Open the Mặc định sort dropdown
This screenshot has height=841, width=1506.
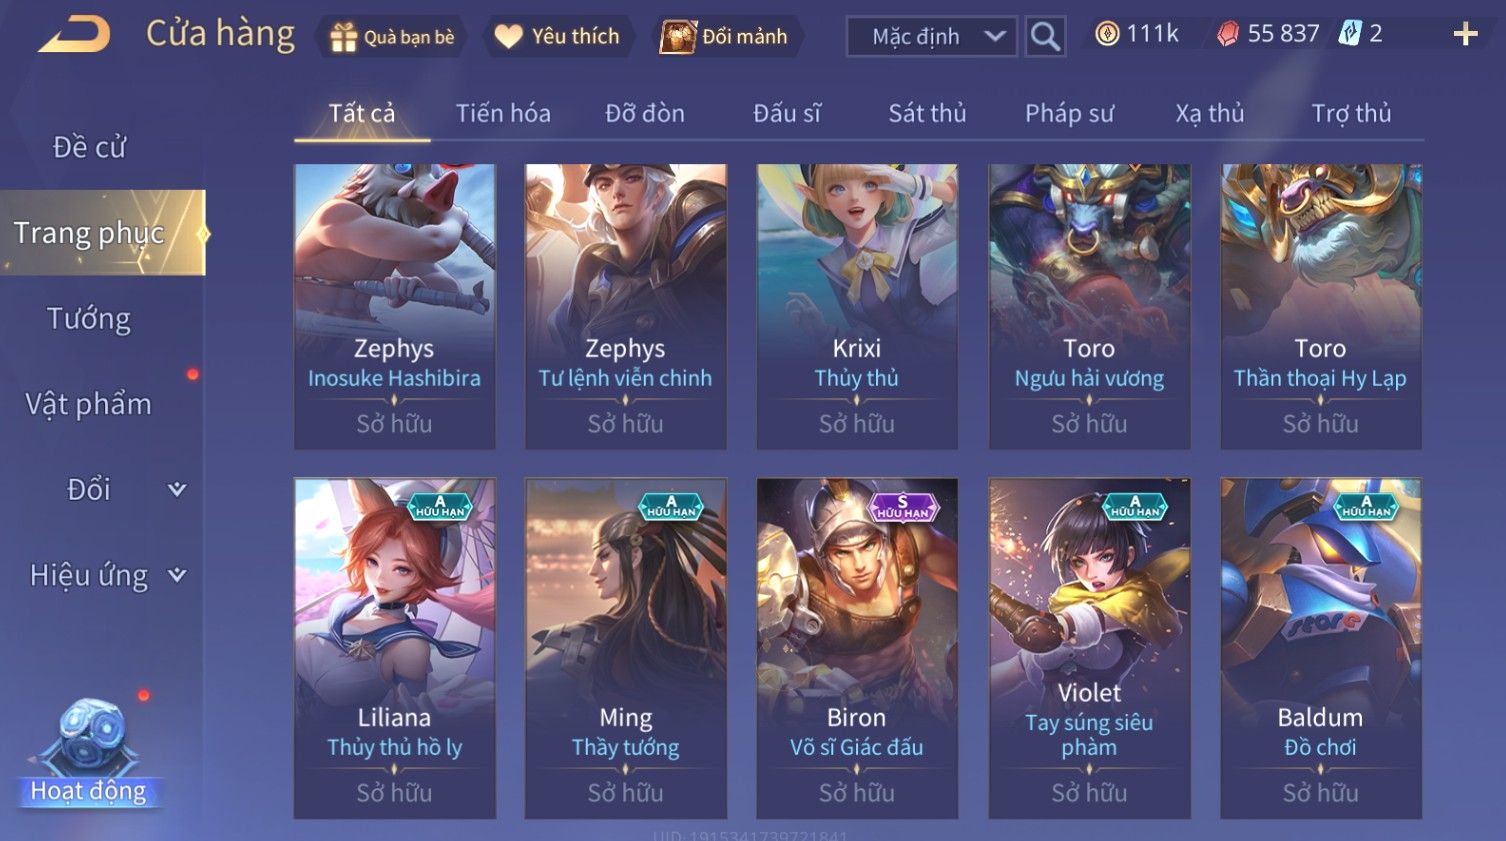931,37
